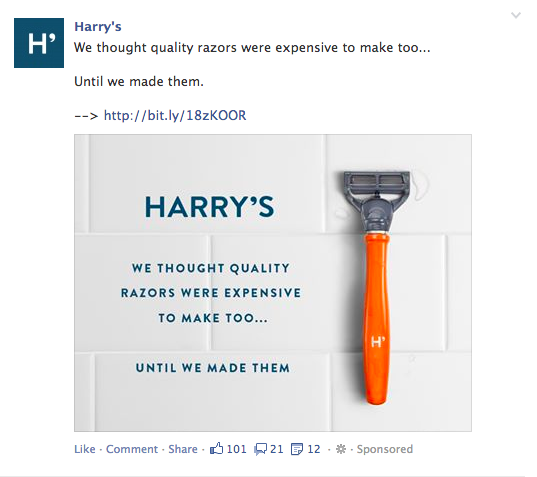Open the bit.ly/18zKOOR link

tap(175, 116)
